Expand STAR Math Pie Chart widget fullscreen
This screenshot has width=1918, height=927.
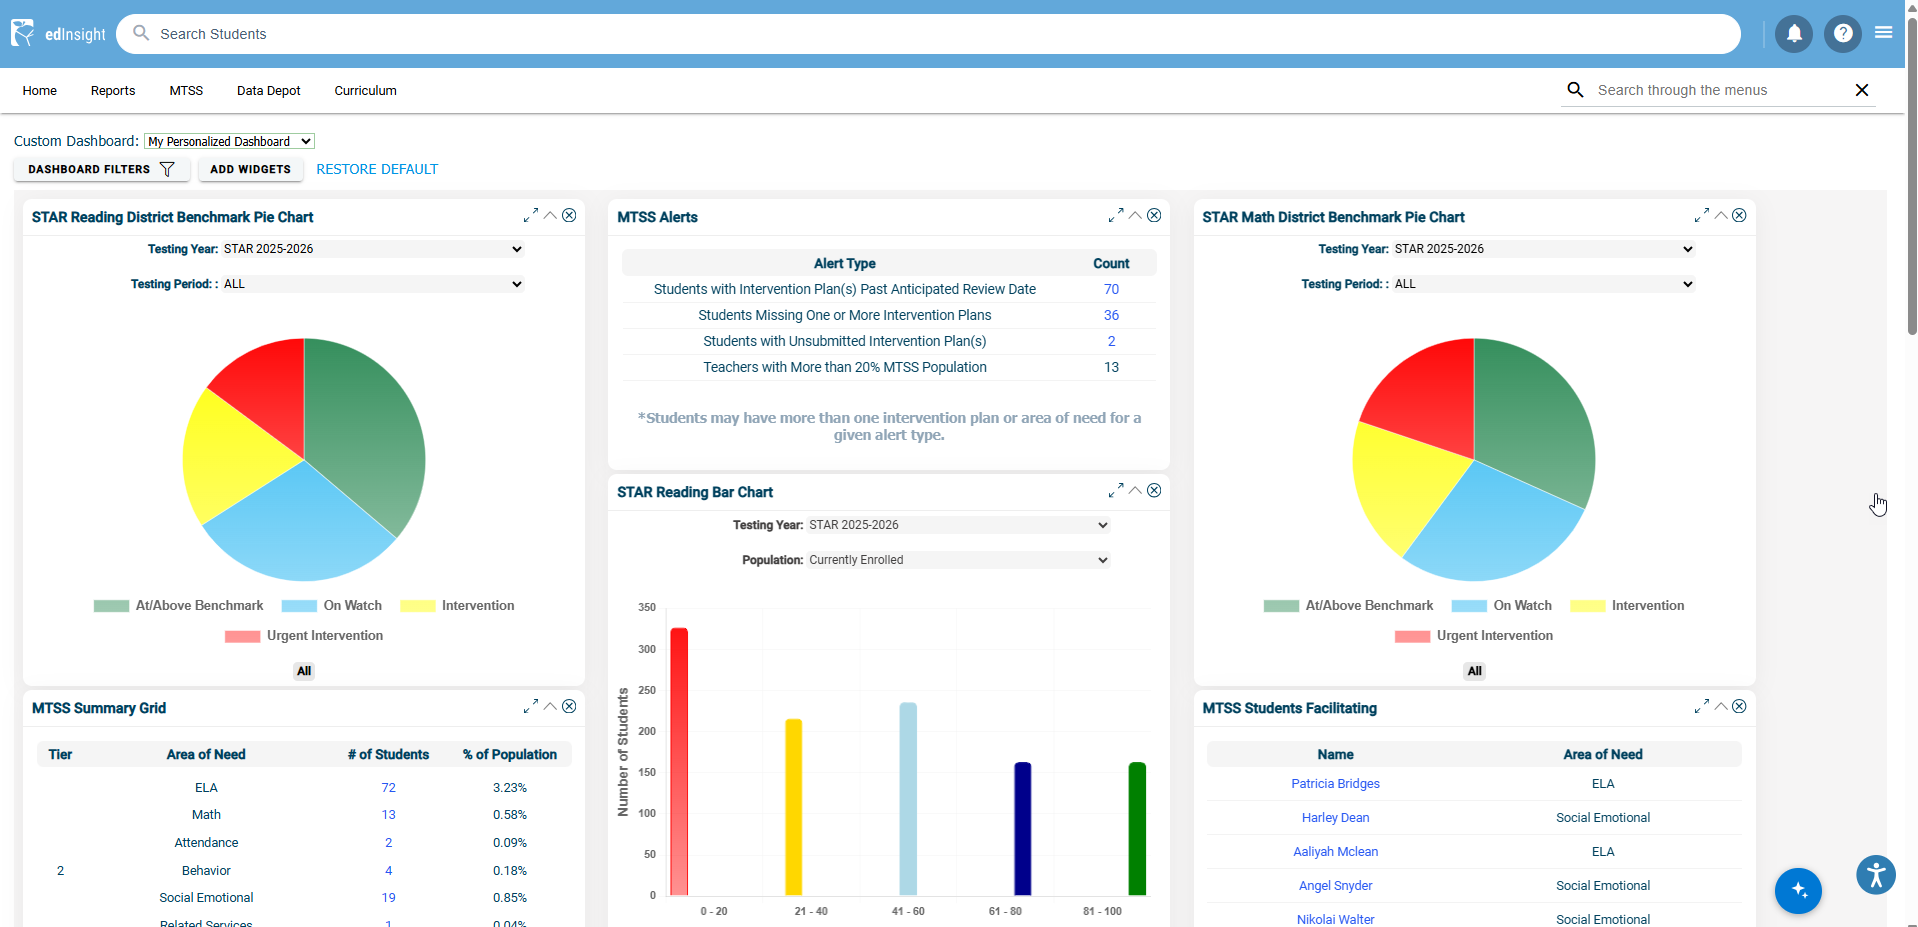(x=1702, y=215)
